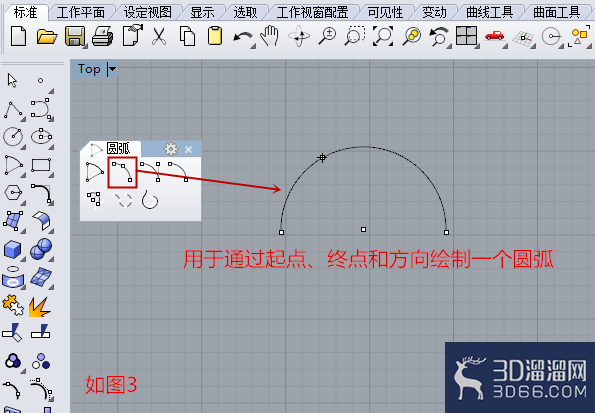
Task: Click the Cut scissors icon
Action: pos(159,37)
